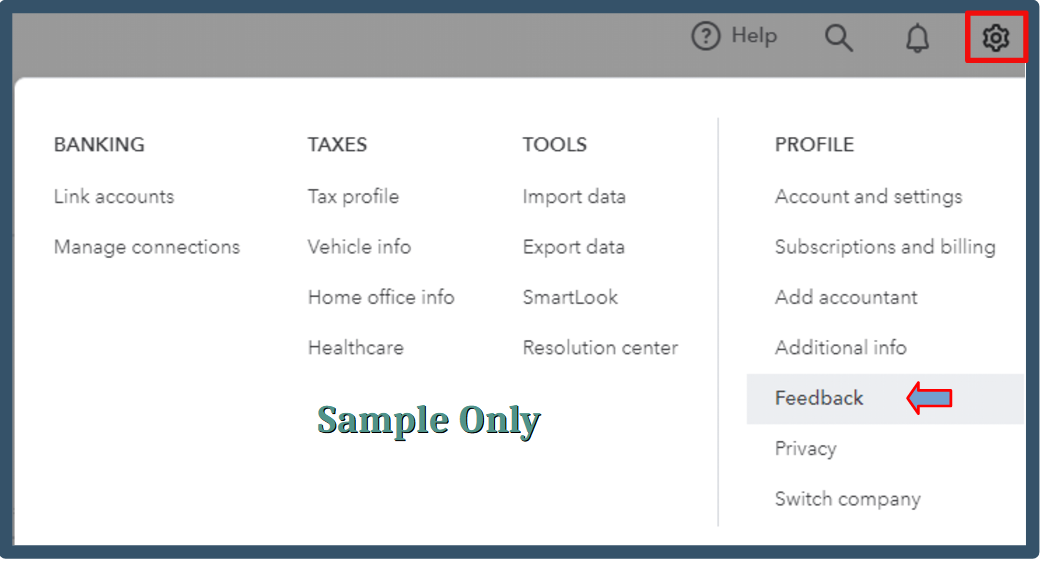Select Export data option
The height and width of the screenshot is (561, 1040).
pyautogui.click(x=573, y=247)
